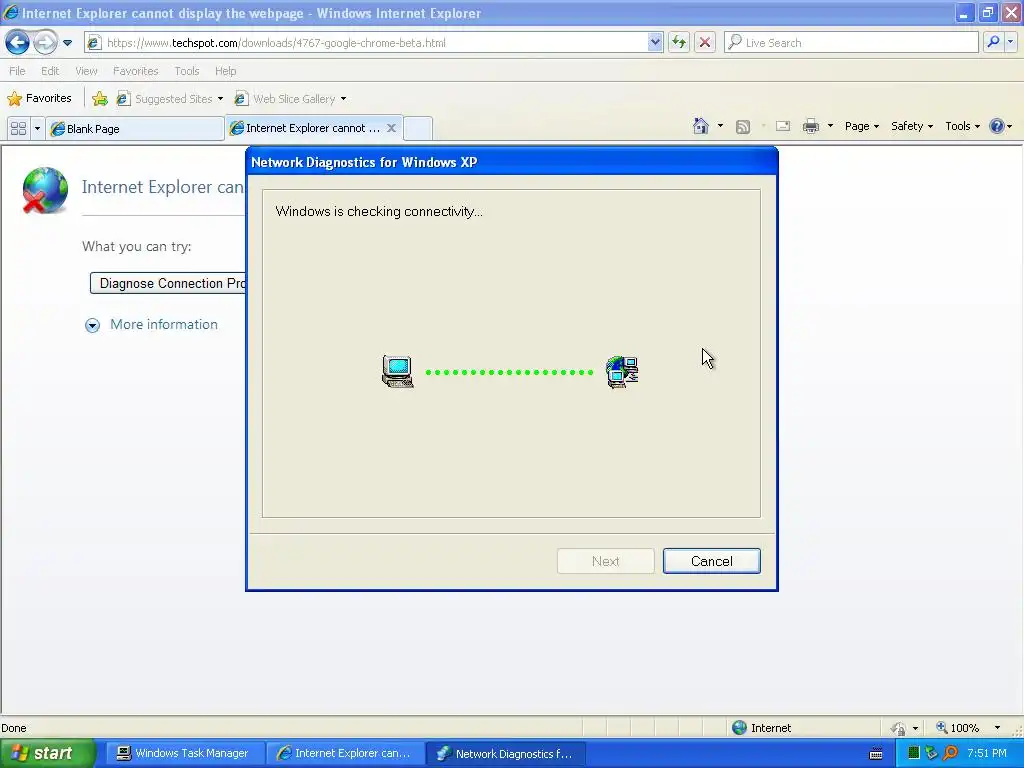This screenshot has height=768, width=1024.
Task: Click the Quick Tabs grid icon
Action: click(x=18, y=129)
